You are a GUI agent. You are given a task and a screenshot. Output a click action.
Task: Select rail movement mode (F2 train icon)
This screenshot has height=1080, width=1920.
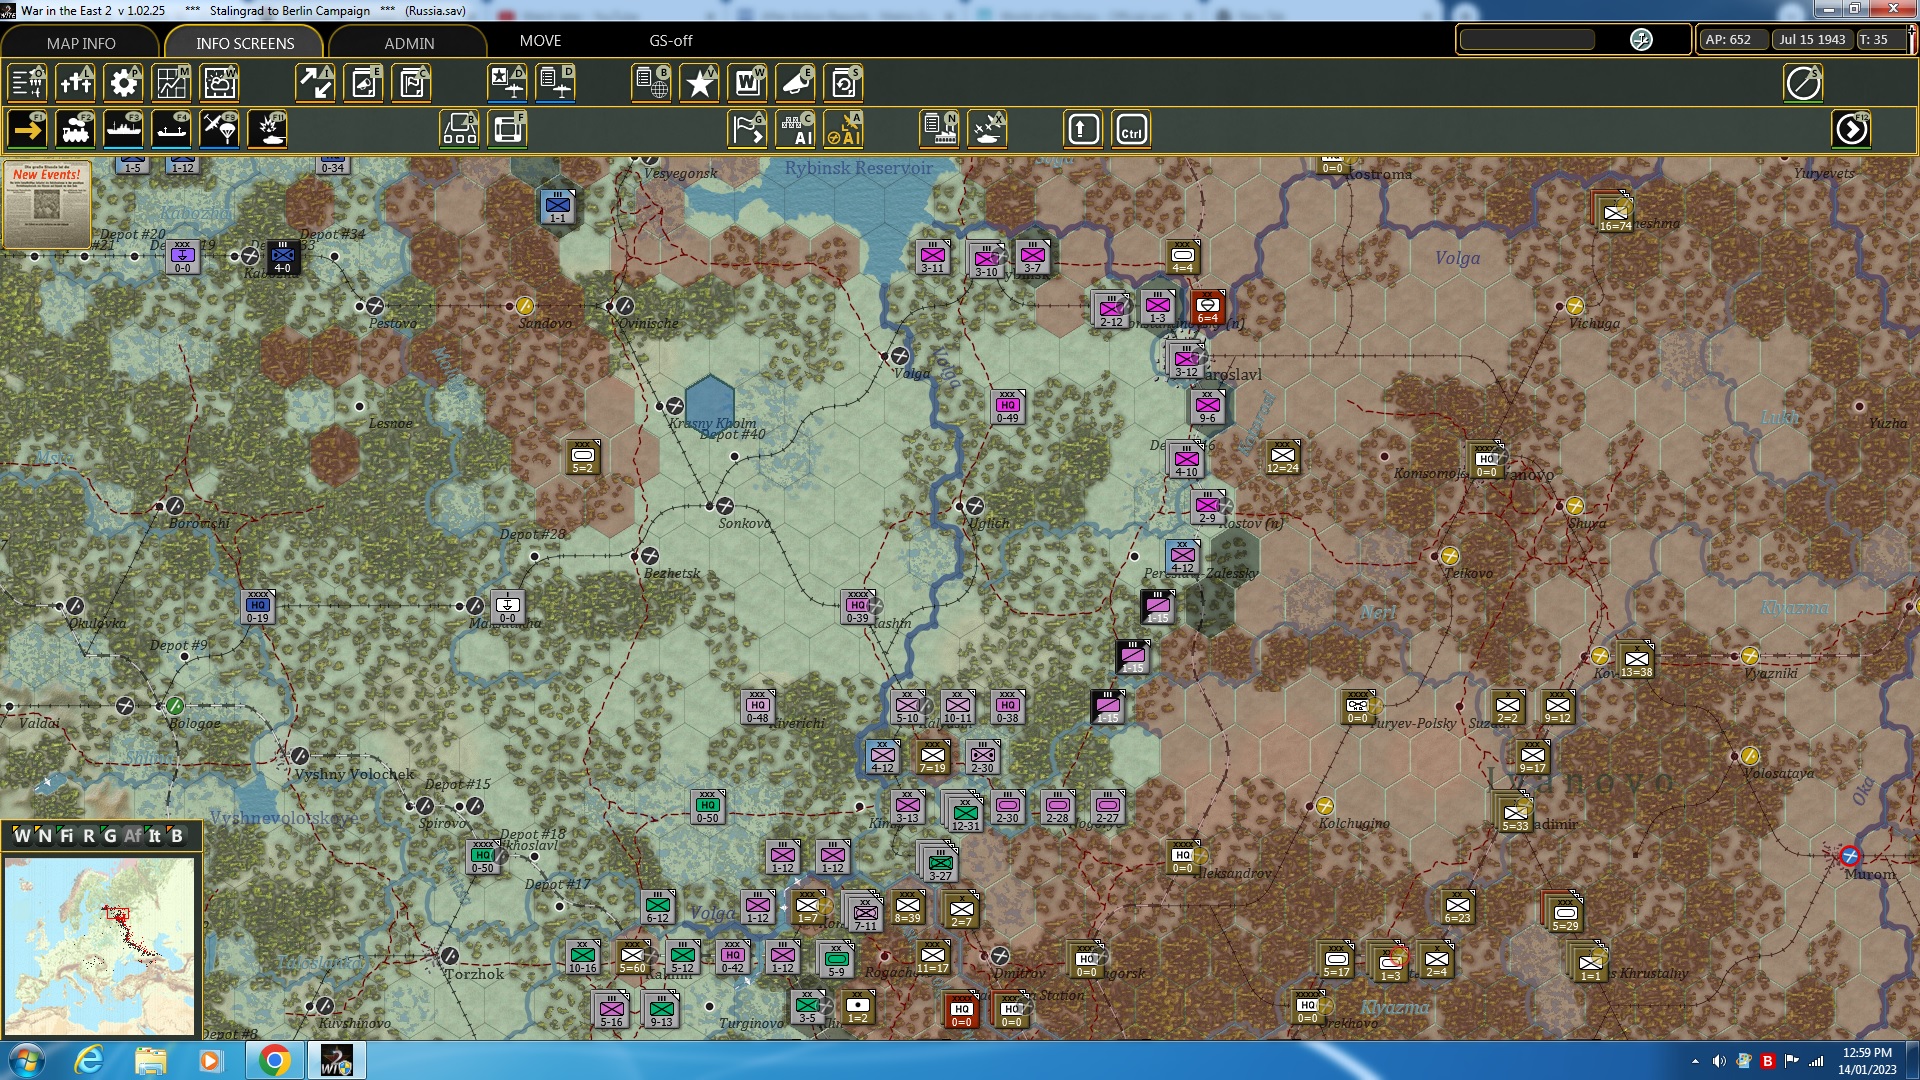(75, 130)
